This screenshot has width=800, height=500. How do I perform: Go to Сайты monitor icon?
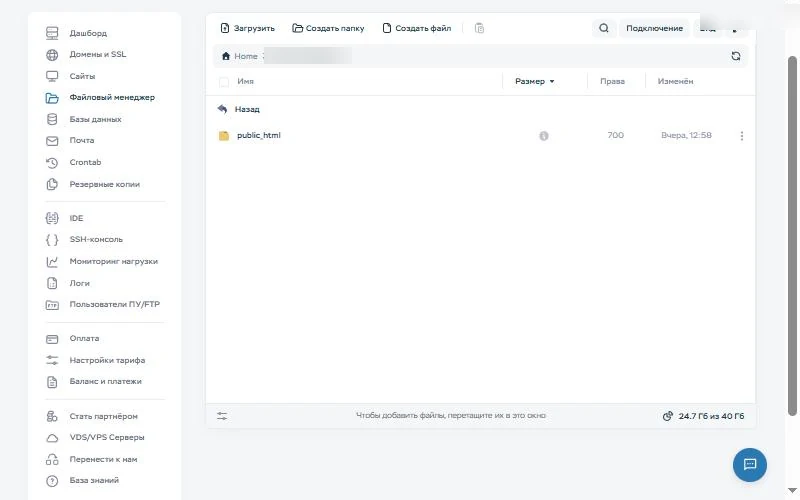click(52, 77)
